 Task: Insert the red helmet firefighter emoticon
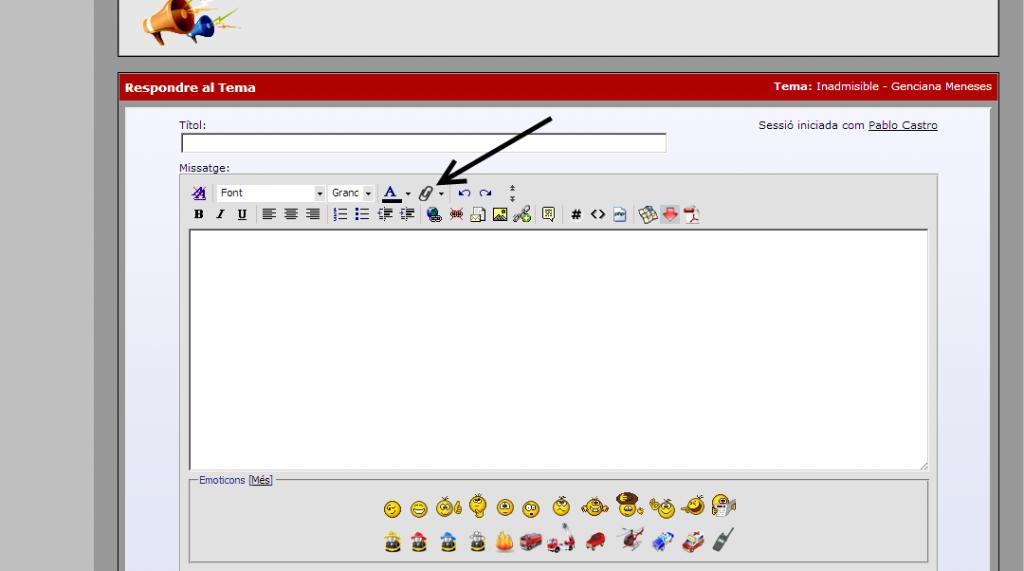click(x=419, y=542)
